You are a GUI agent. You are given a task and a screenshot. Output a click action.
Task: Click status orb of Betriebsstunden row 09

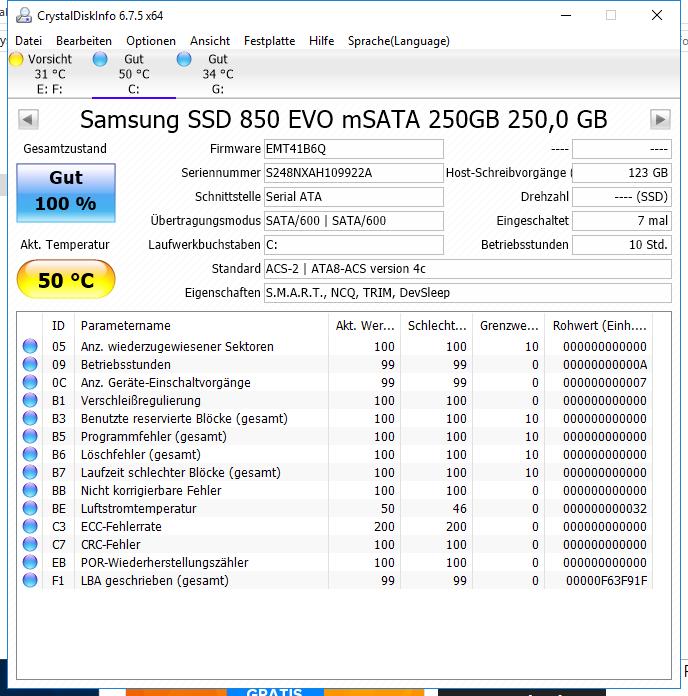click(30, 364)
